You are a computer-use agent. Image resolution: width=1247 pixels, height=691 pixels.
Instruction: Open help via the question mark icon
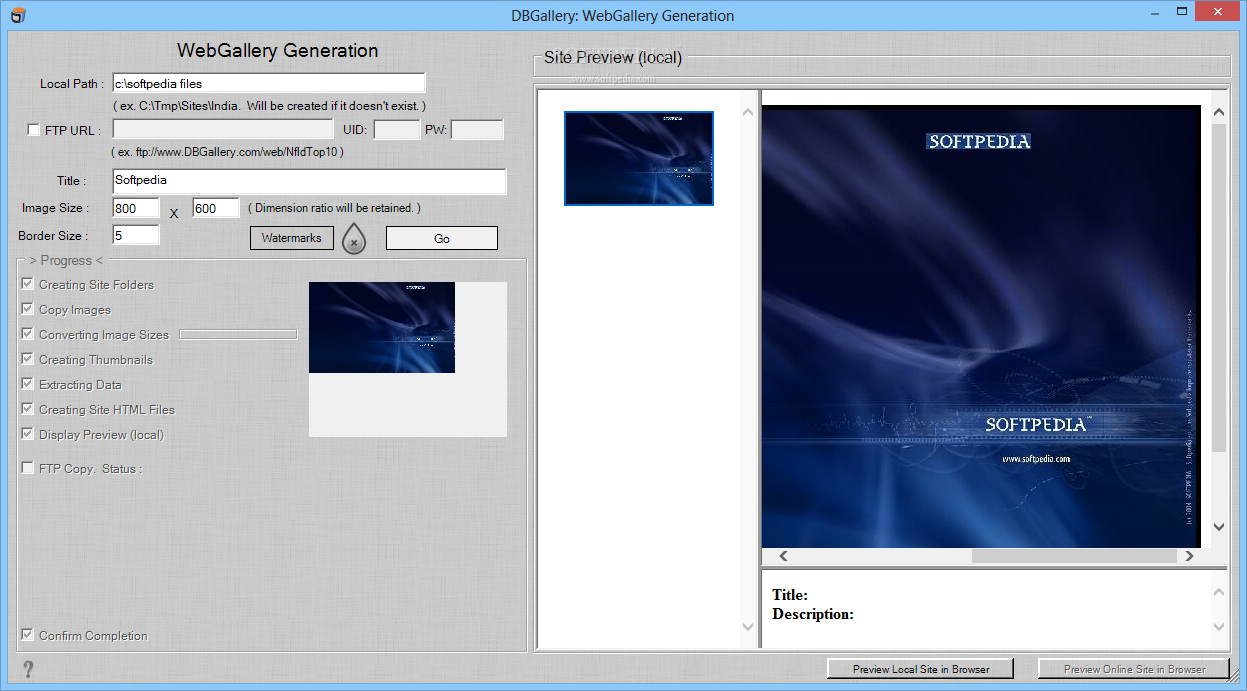pos(28,669)
